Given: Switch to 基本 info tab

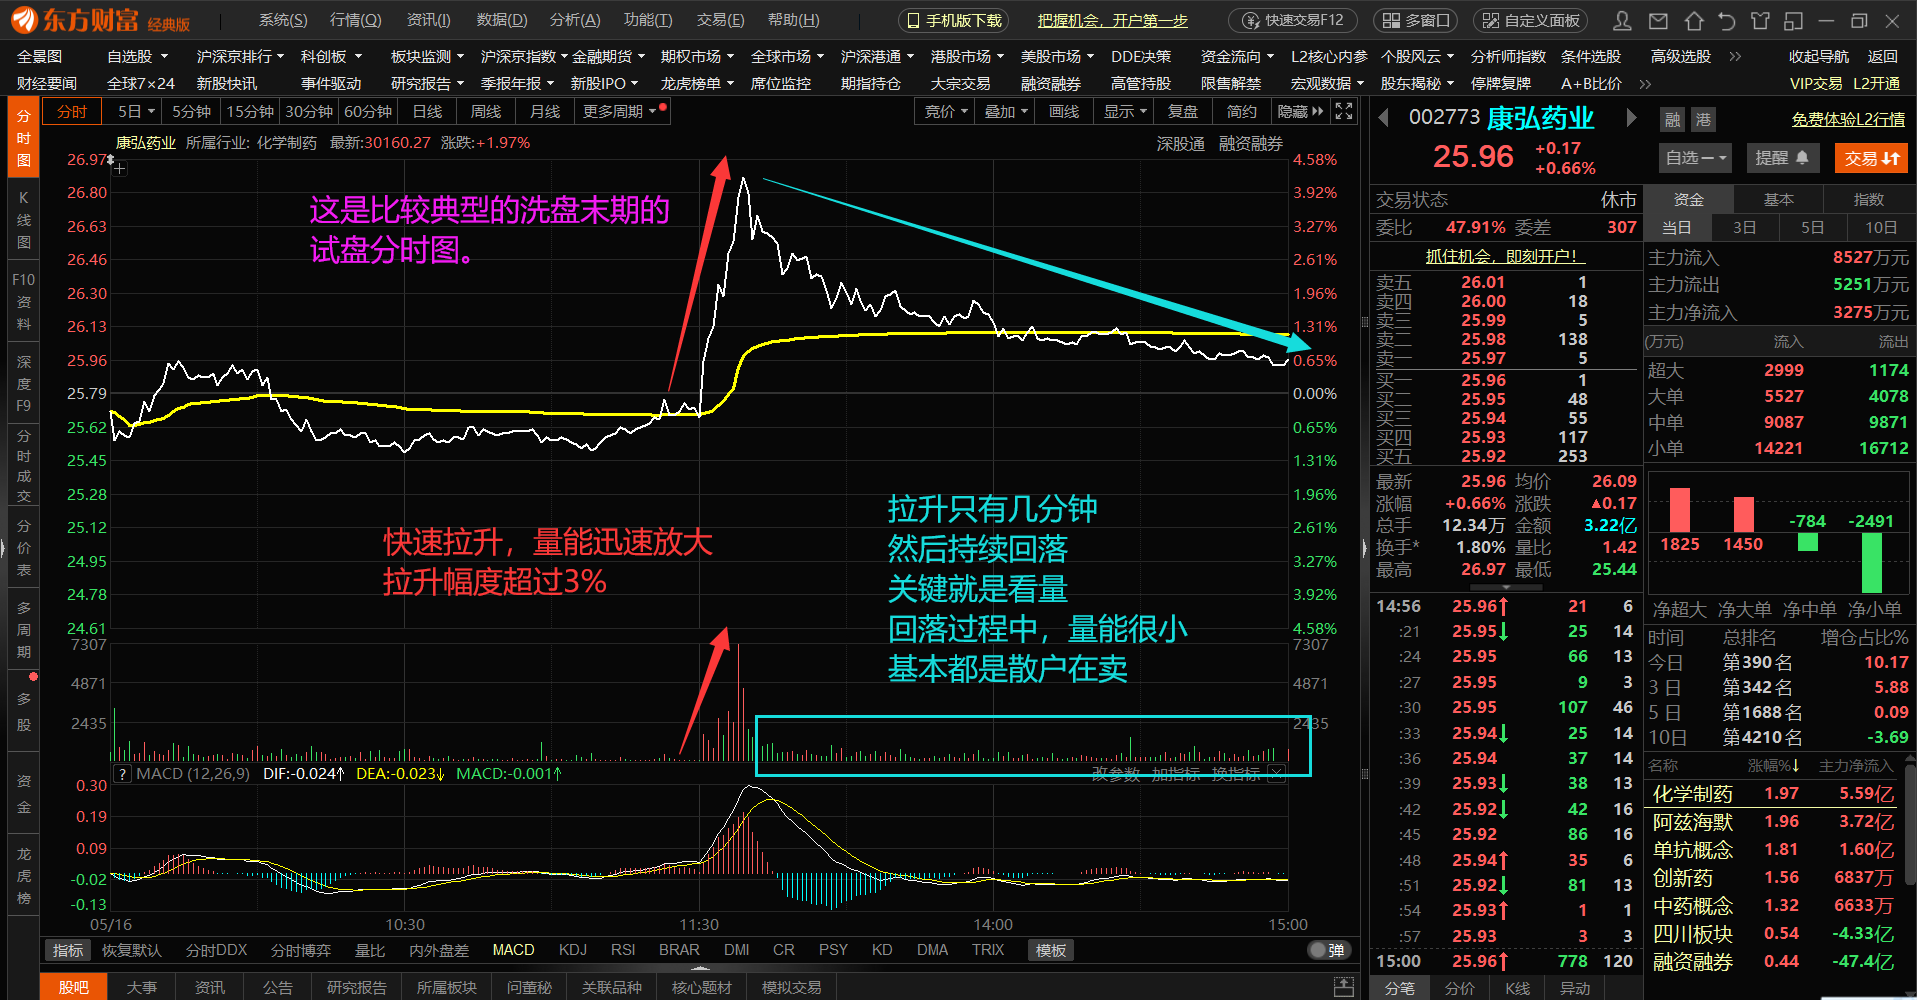Looking at the screenshot, I should pos(1778,200).
